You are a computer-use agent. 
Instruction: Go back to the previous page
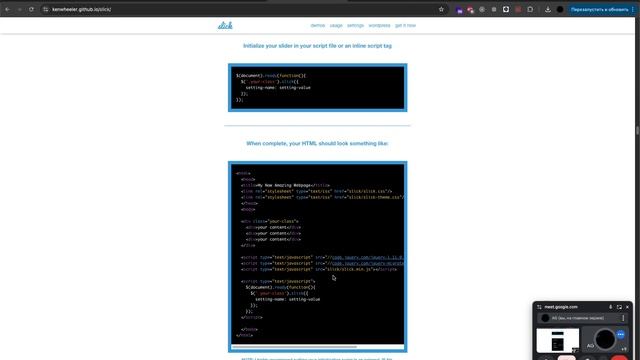(x=7, y=9)
